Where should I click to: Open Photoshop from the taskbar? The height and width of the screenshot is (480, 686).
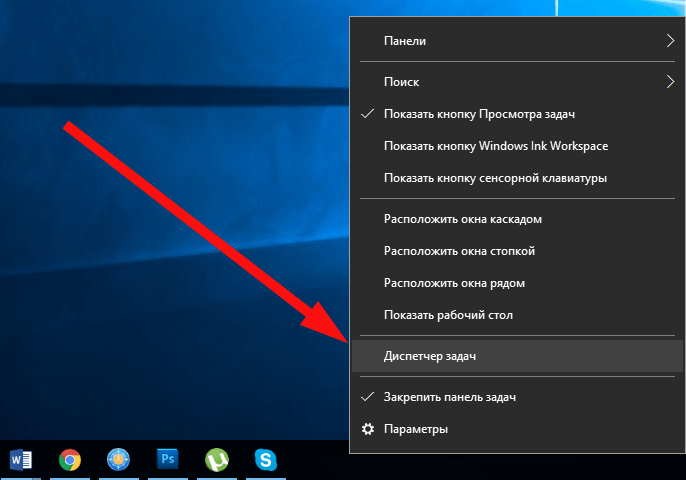point(168,459)
